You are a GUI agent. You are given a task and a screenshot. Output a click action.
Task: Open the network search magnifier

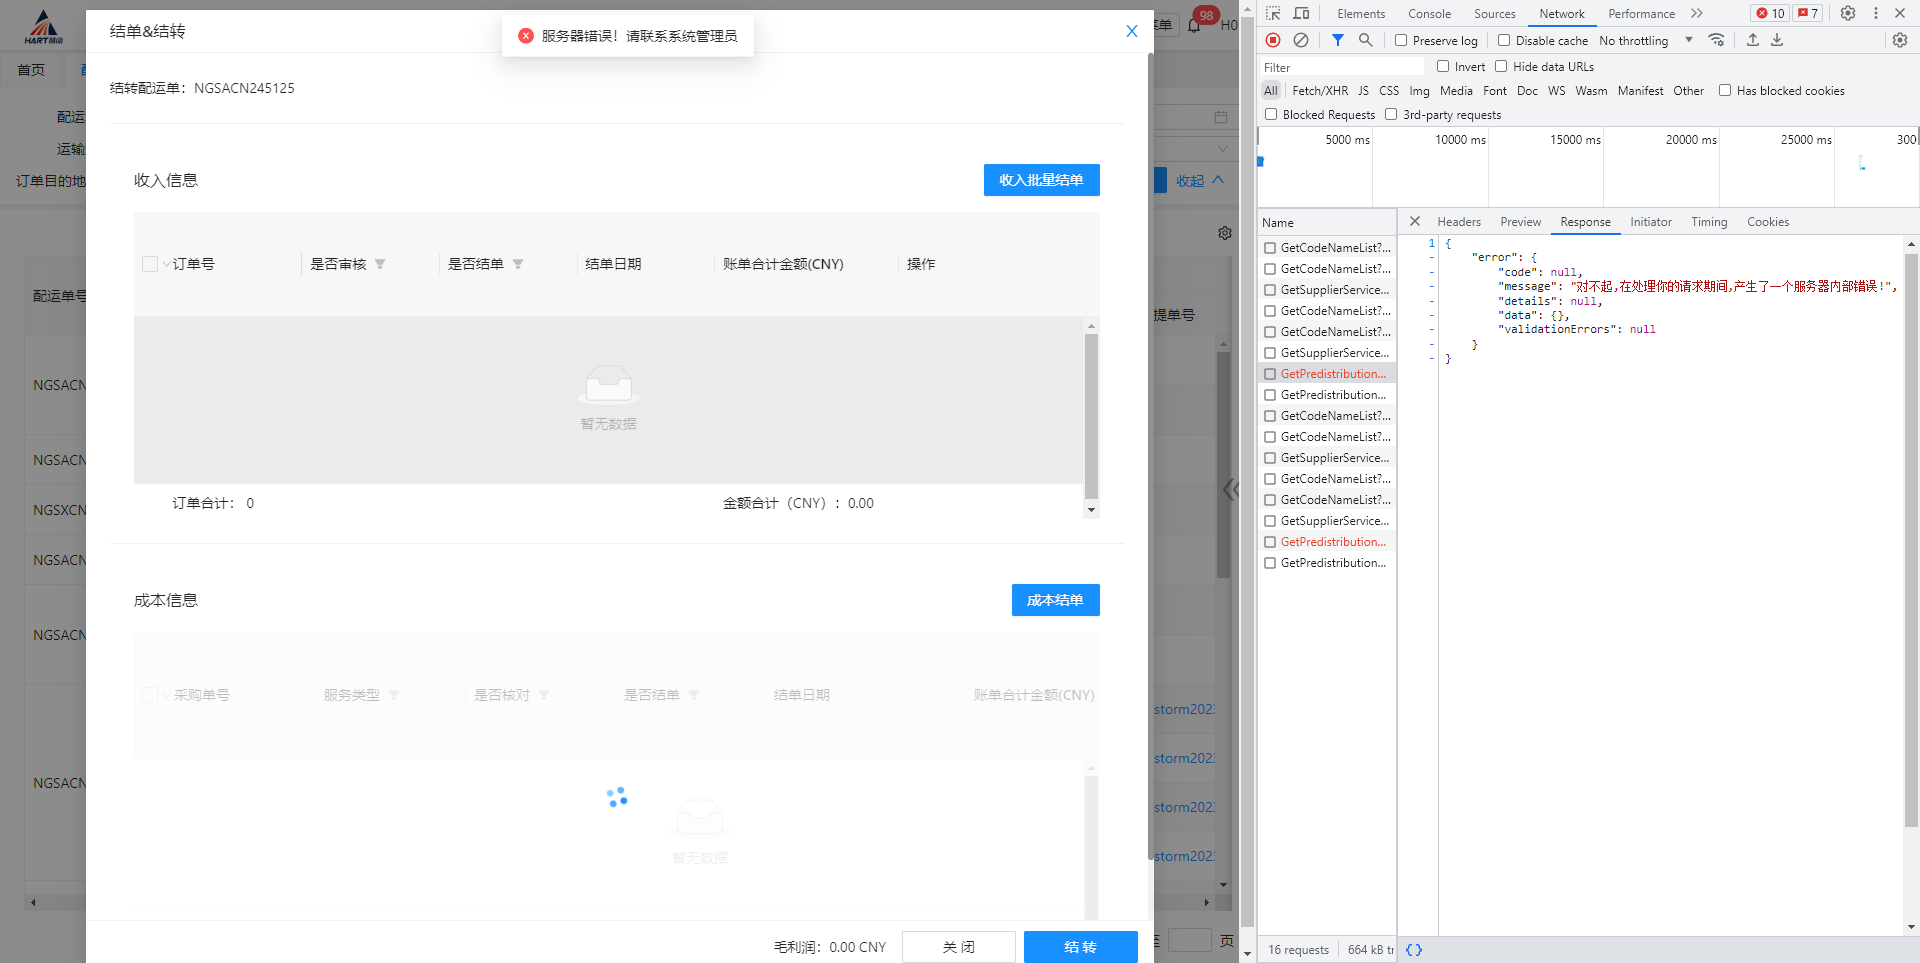1365,40
